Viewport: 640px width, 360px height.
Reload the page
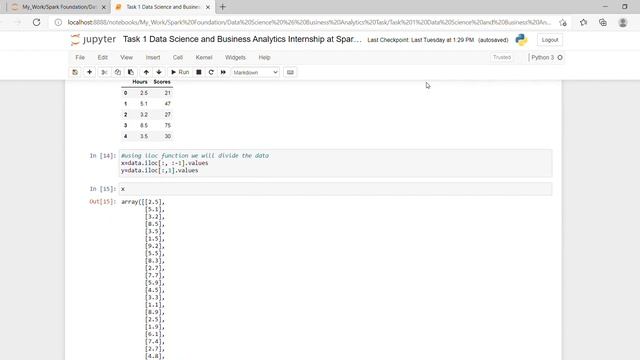36,22
